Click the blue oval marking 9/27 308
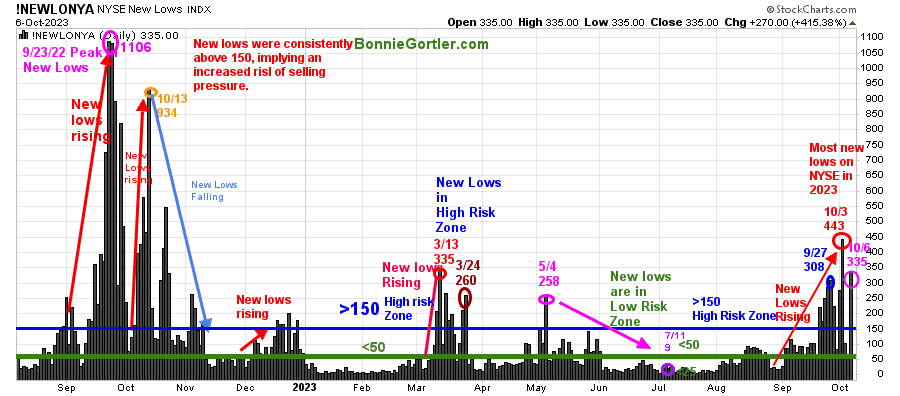The height and width of the screenshot is (396, 900). [x=830, y=282]
